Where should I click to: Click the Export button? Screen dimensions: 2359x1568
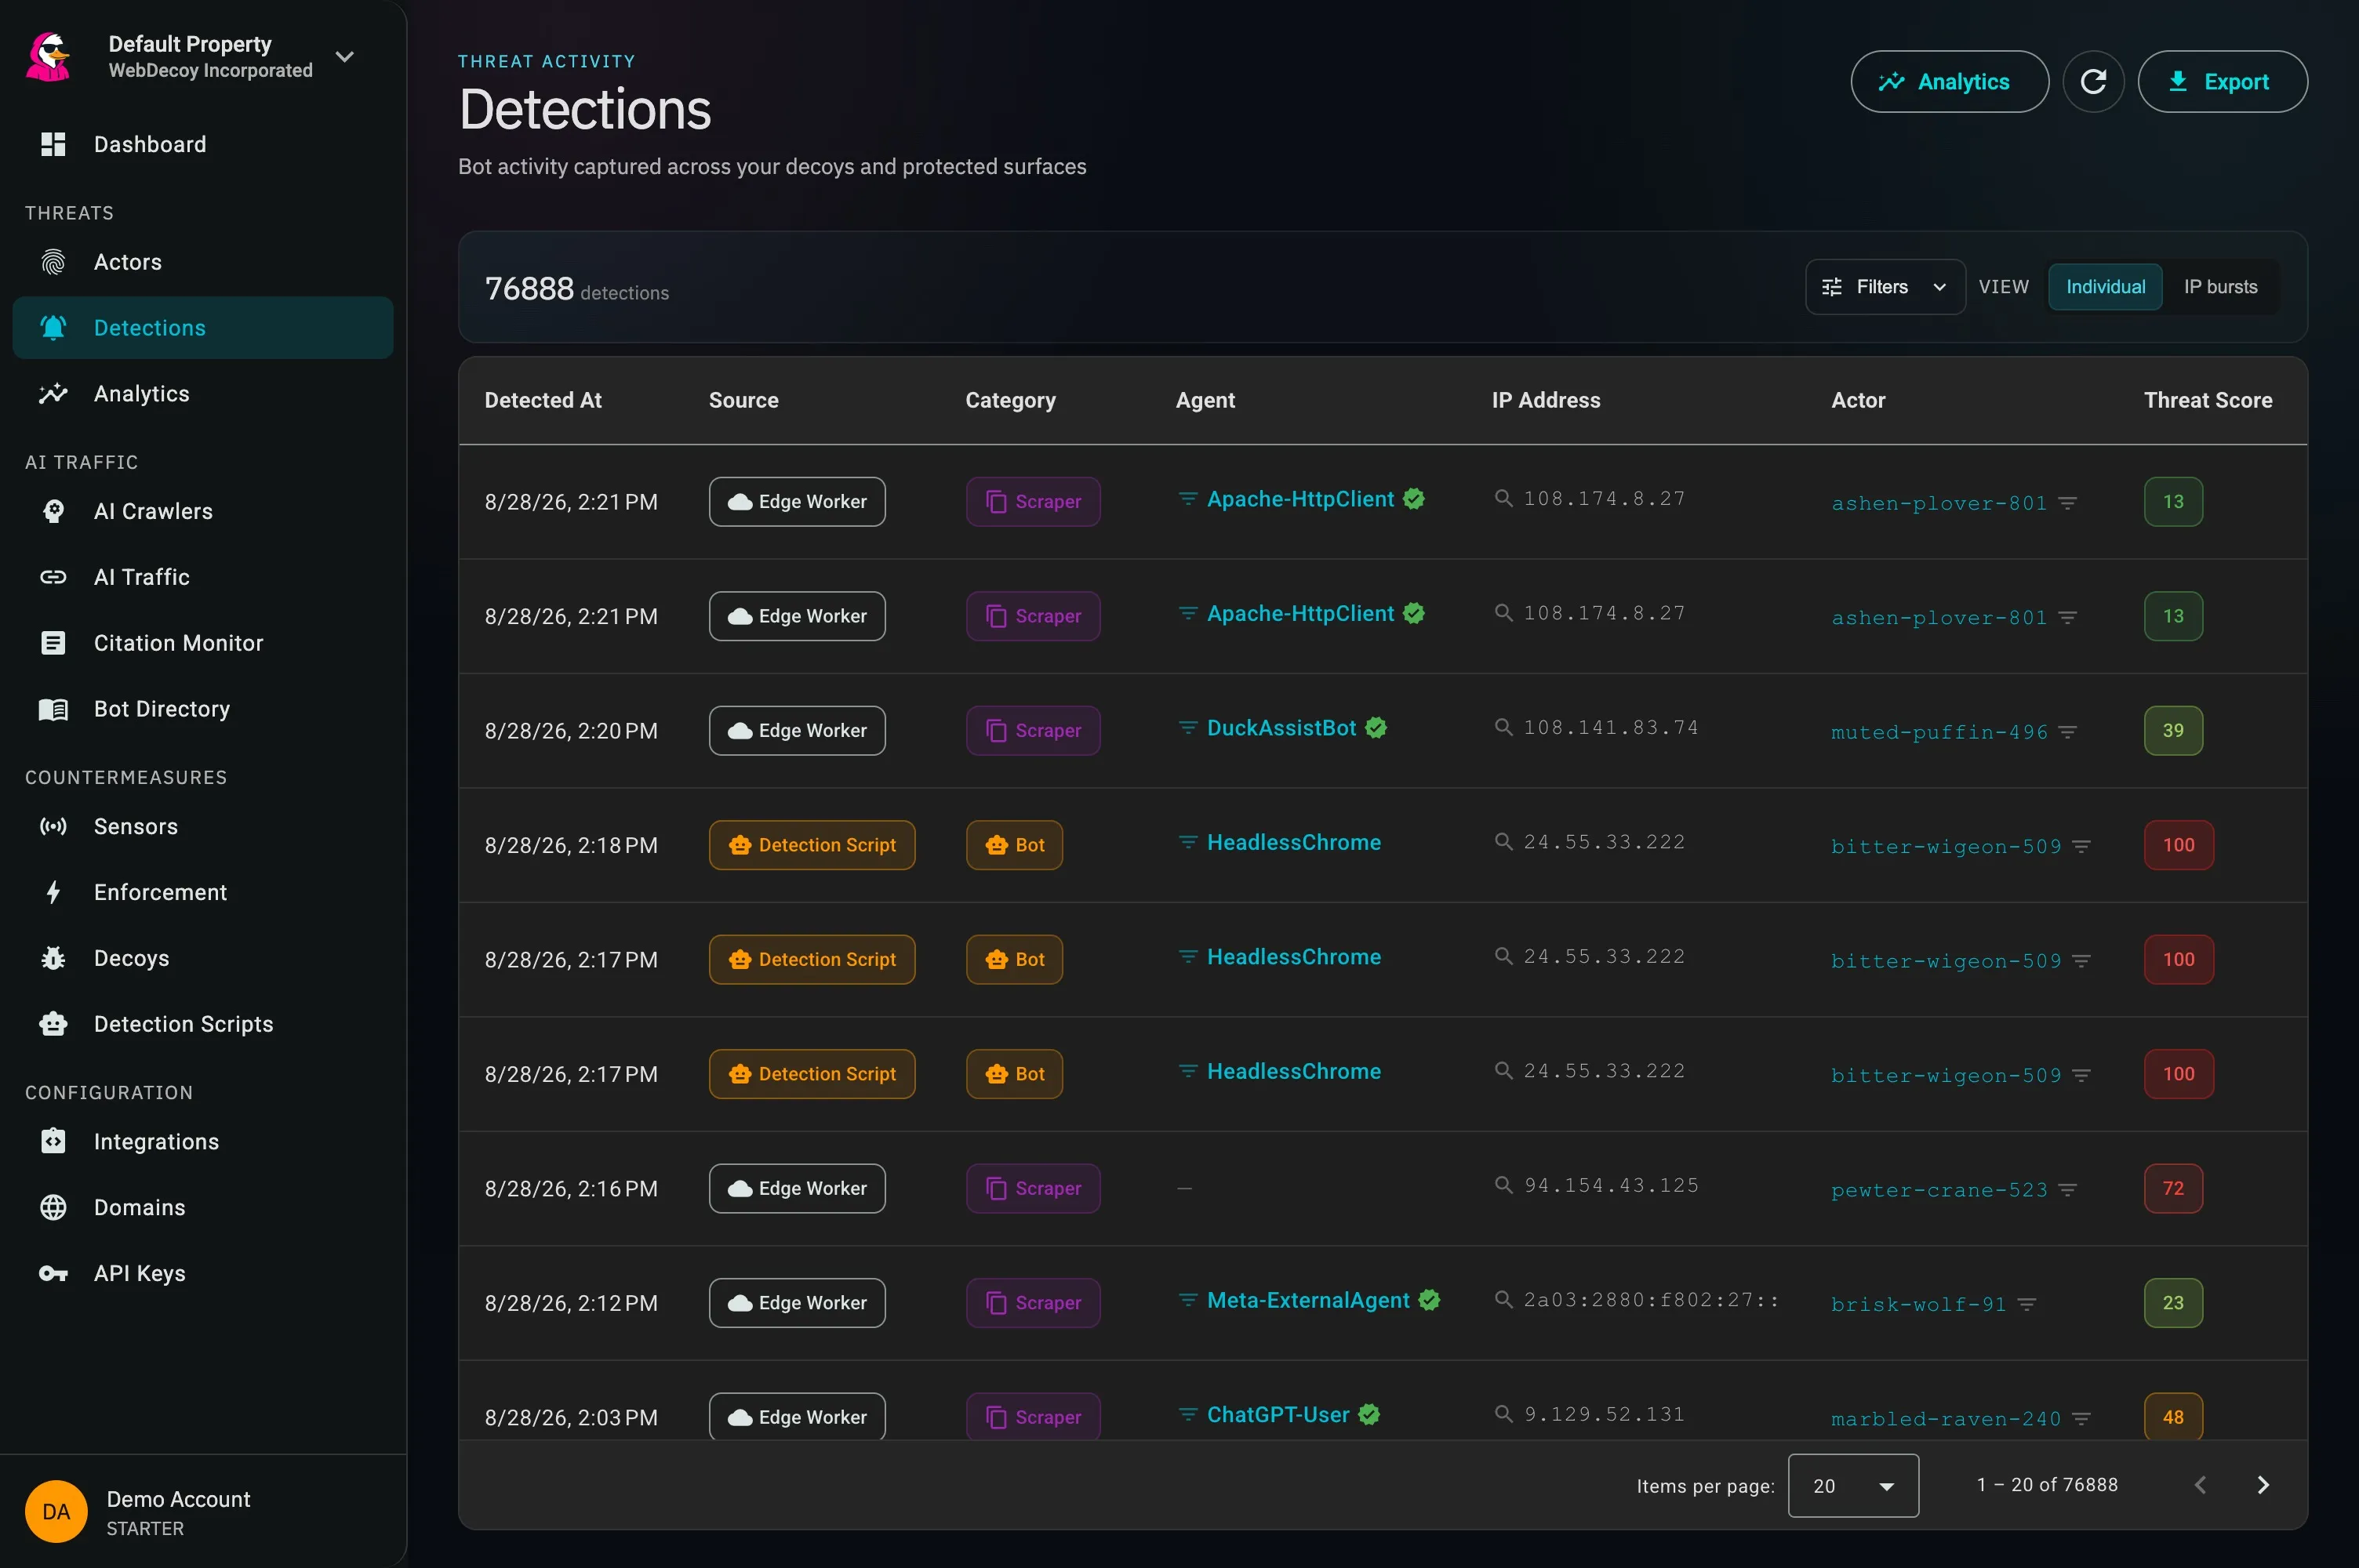(2222, 81)
